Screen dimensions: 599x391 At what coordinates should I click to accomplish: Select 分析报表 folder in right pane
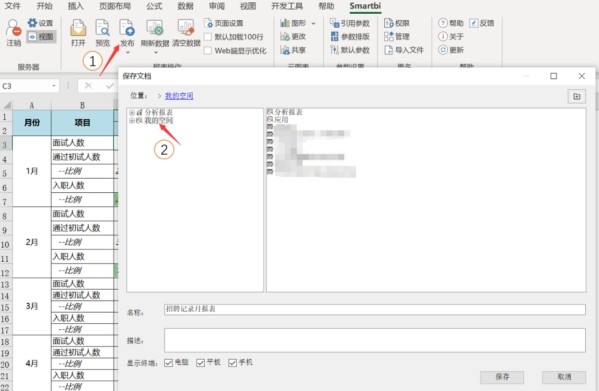288,112
